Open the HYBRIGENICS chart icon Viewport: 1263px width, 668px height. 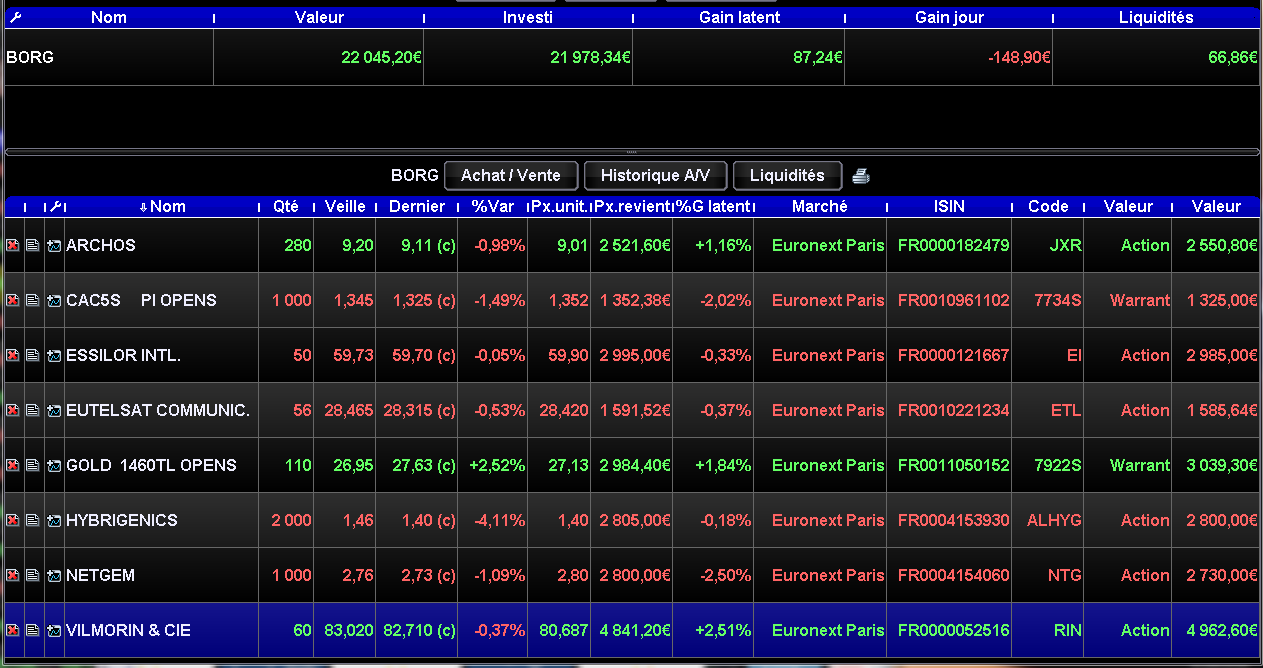click(54, 520)
